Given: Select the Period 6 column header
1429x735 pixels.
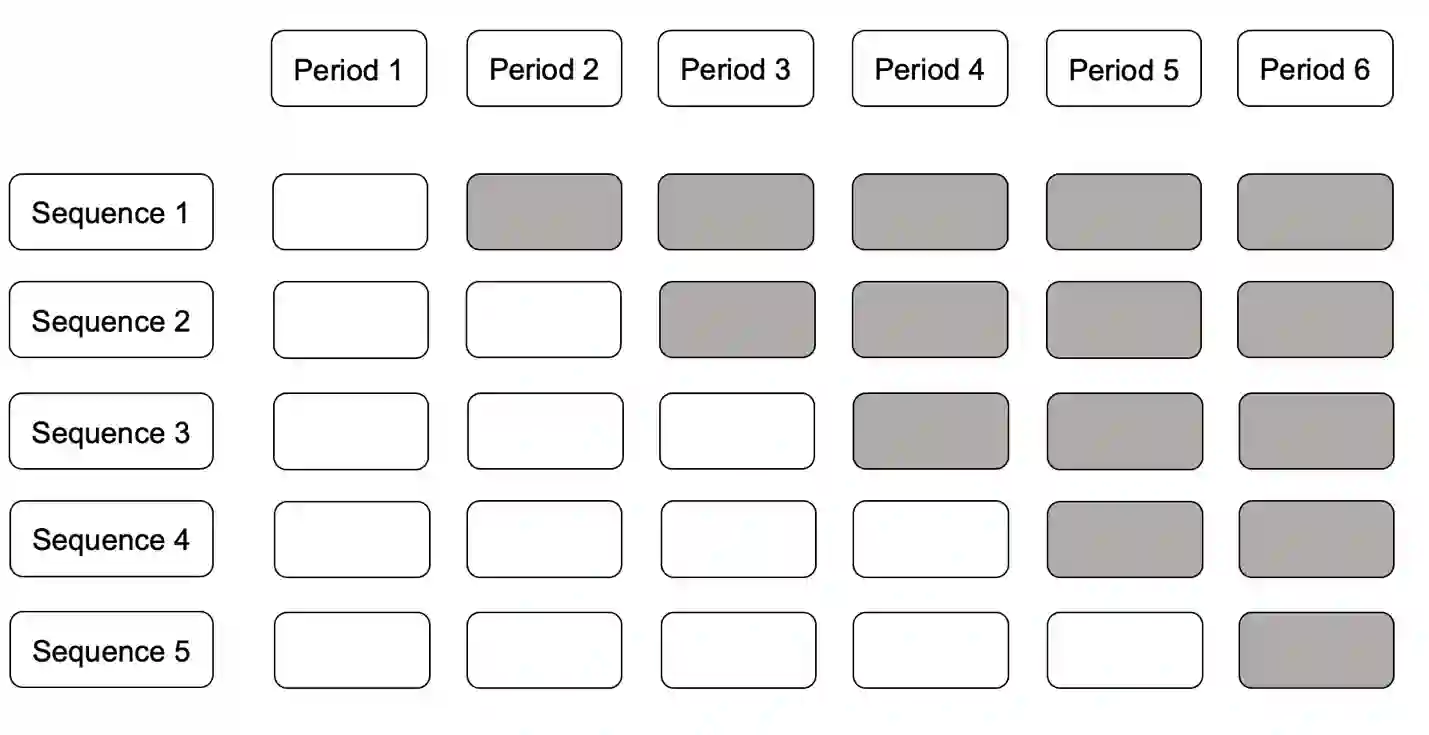Looking at the screenshot, I should 1314,69.
